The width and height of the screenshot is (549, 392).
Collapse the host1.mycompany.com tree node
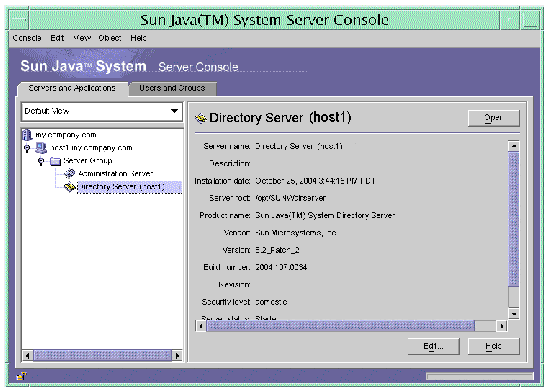(27, 148)
